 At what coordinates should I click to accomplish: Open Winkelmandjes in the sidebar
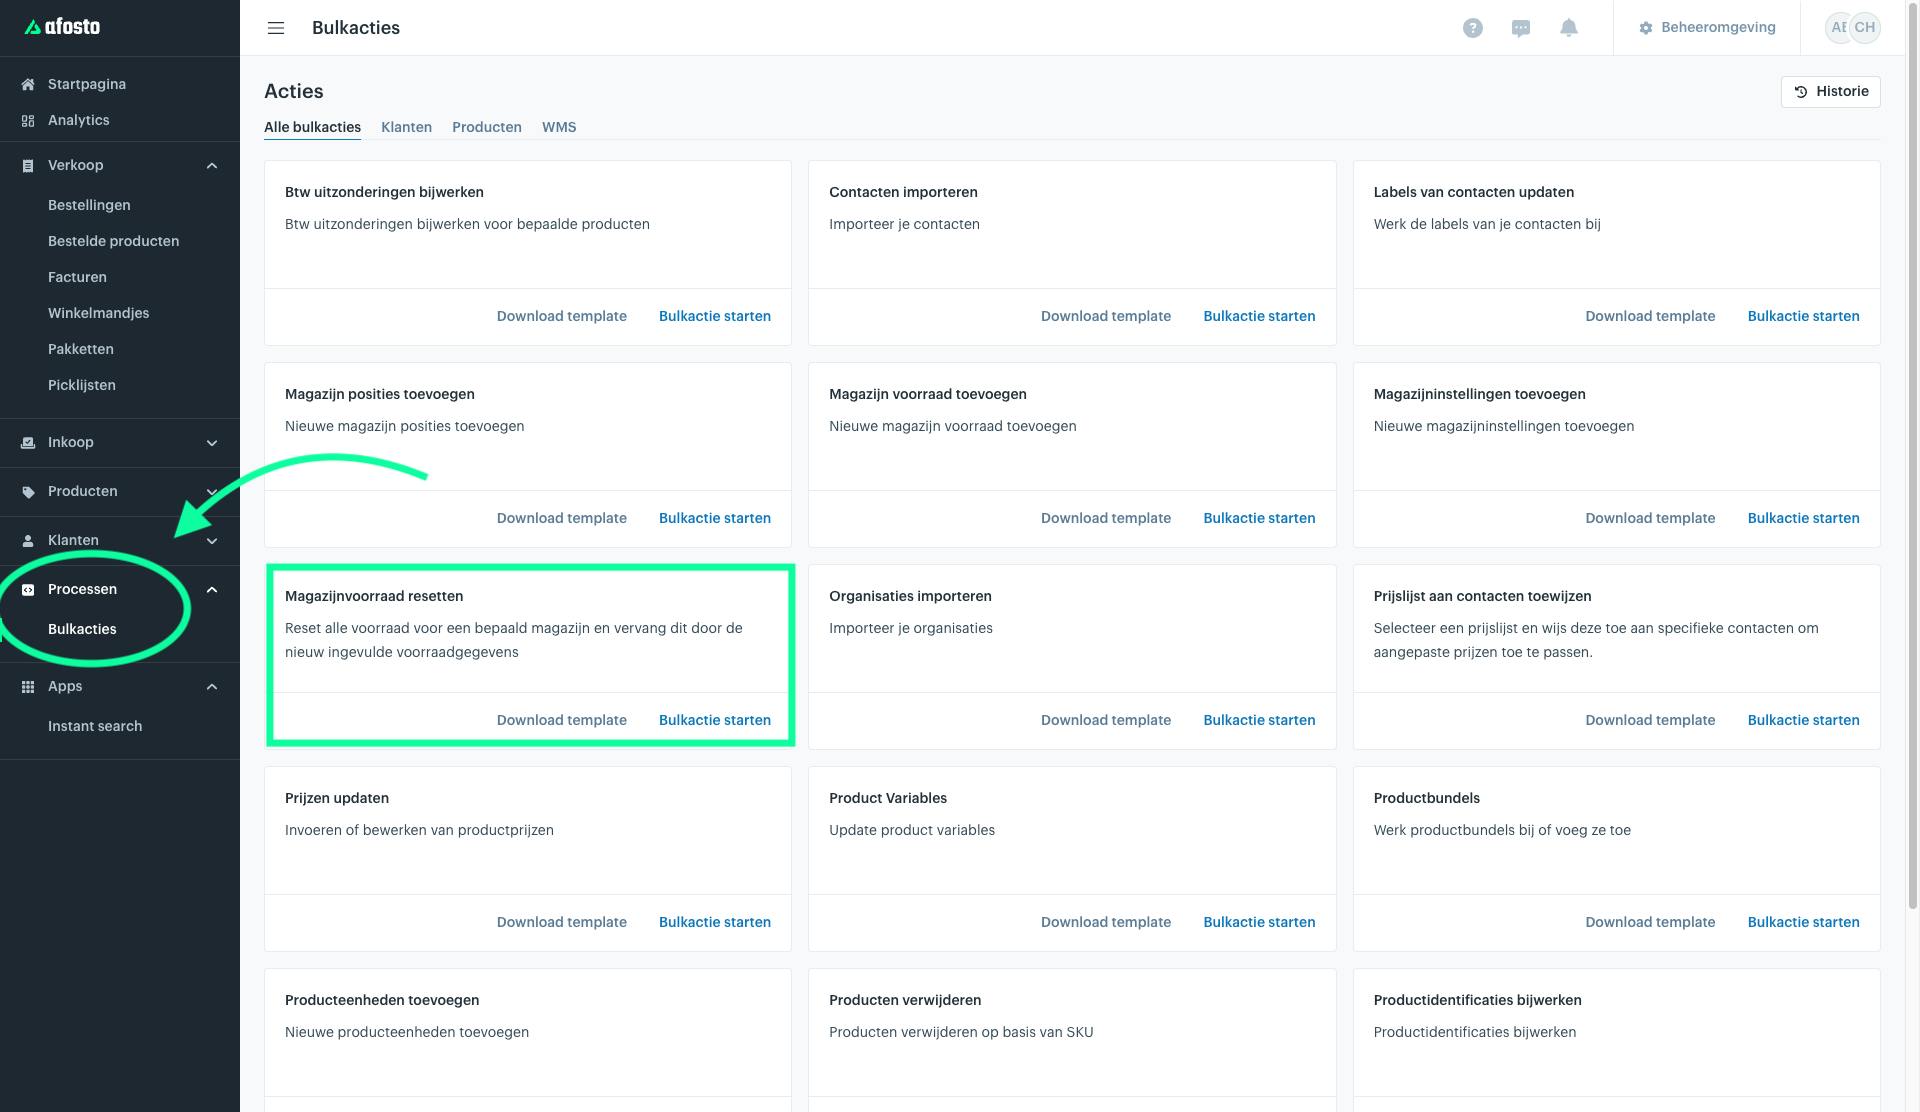click(x=99, y=313)
